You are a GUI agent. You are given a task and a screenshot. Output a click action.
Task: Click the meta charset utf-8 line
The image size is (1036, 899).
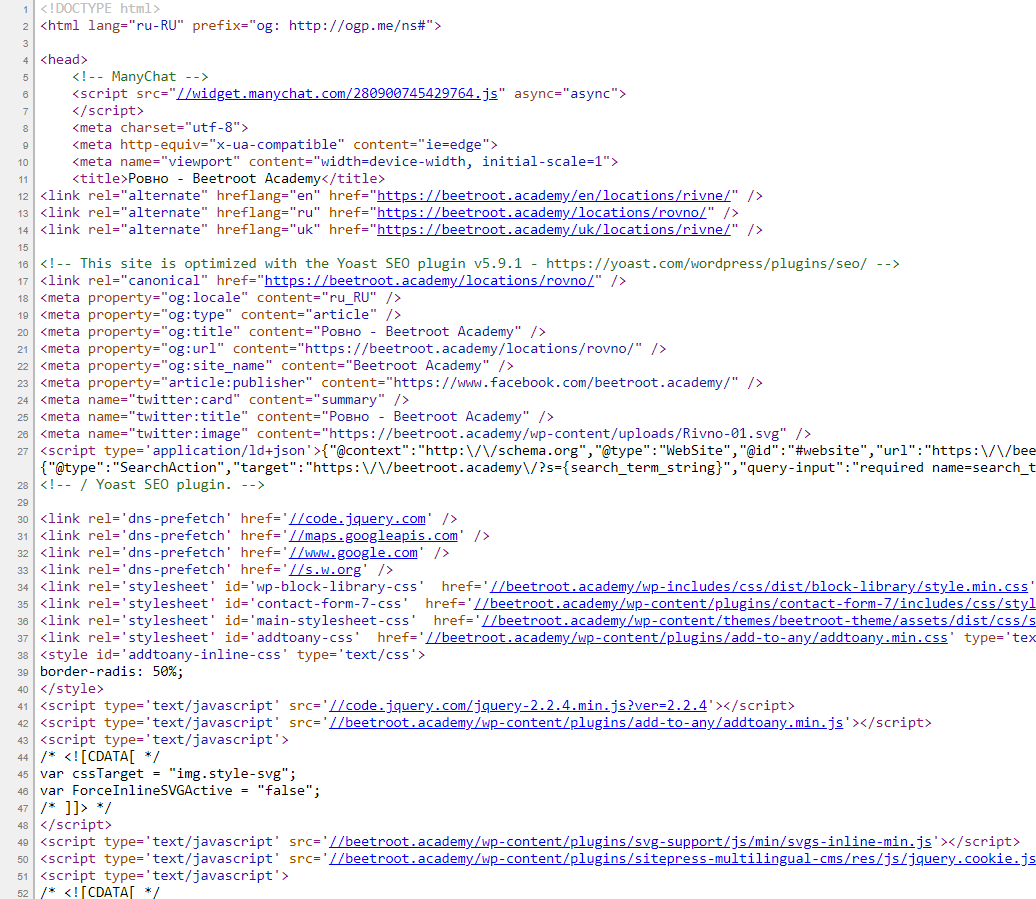160,127
